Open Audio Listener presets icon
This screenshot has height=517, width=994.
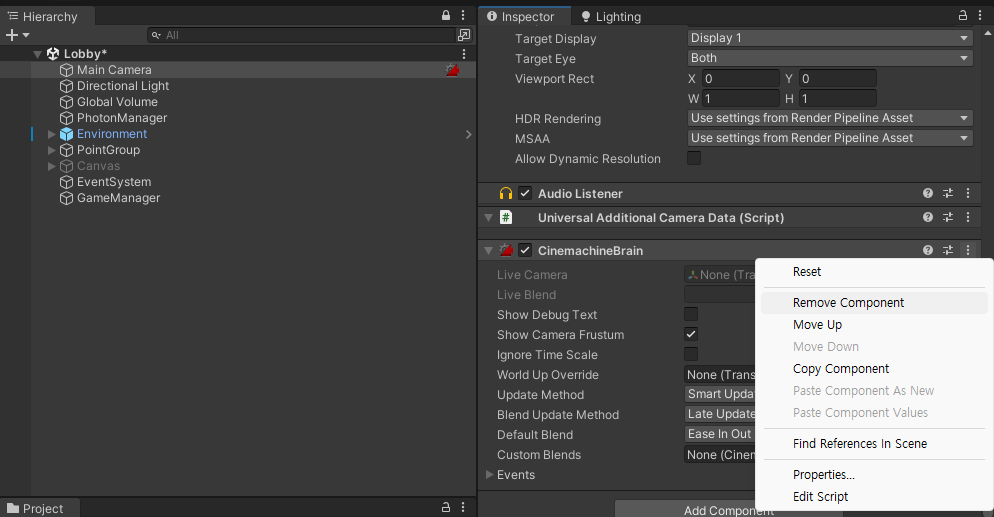tap(948, 193)
